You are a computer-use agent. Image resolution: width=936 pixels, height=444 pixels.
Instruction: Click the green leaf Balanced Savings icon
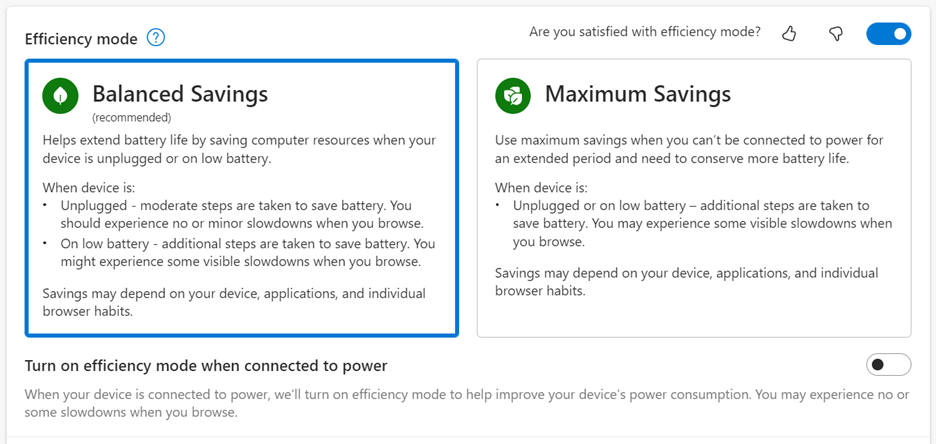point(61,96)
